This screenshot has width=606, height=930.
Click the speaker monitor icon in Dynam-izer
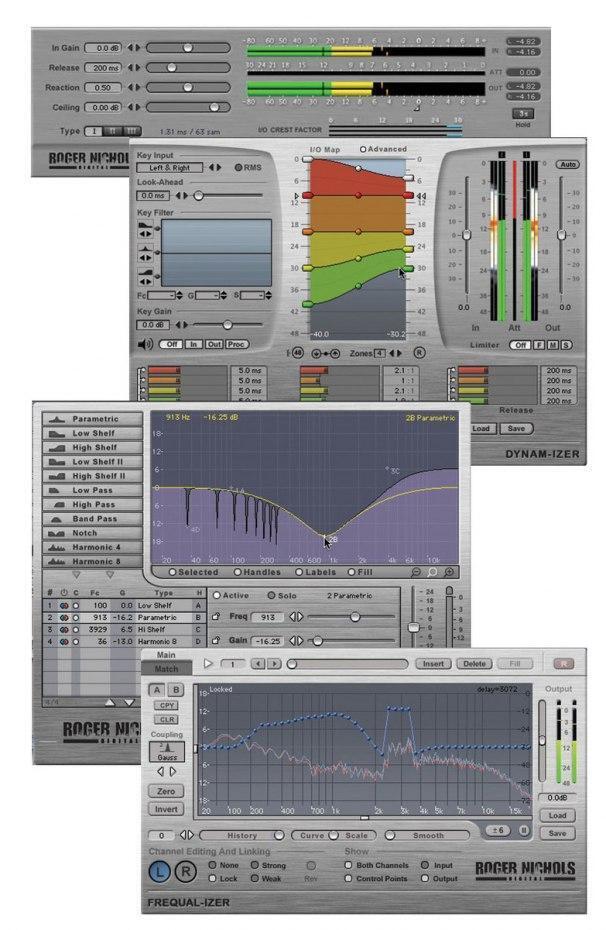click(145, 344)
